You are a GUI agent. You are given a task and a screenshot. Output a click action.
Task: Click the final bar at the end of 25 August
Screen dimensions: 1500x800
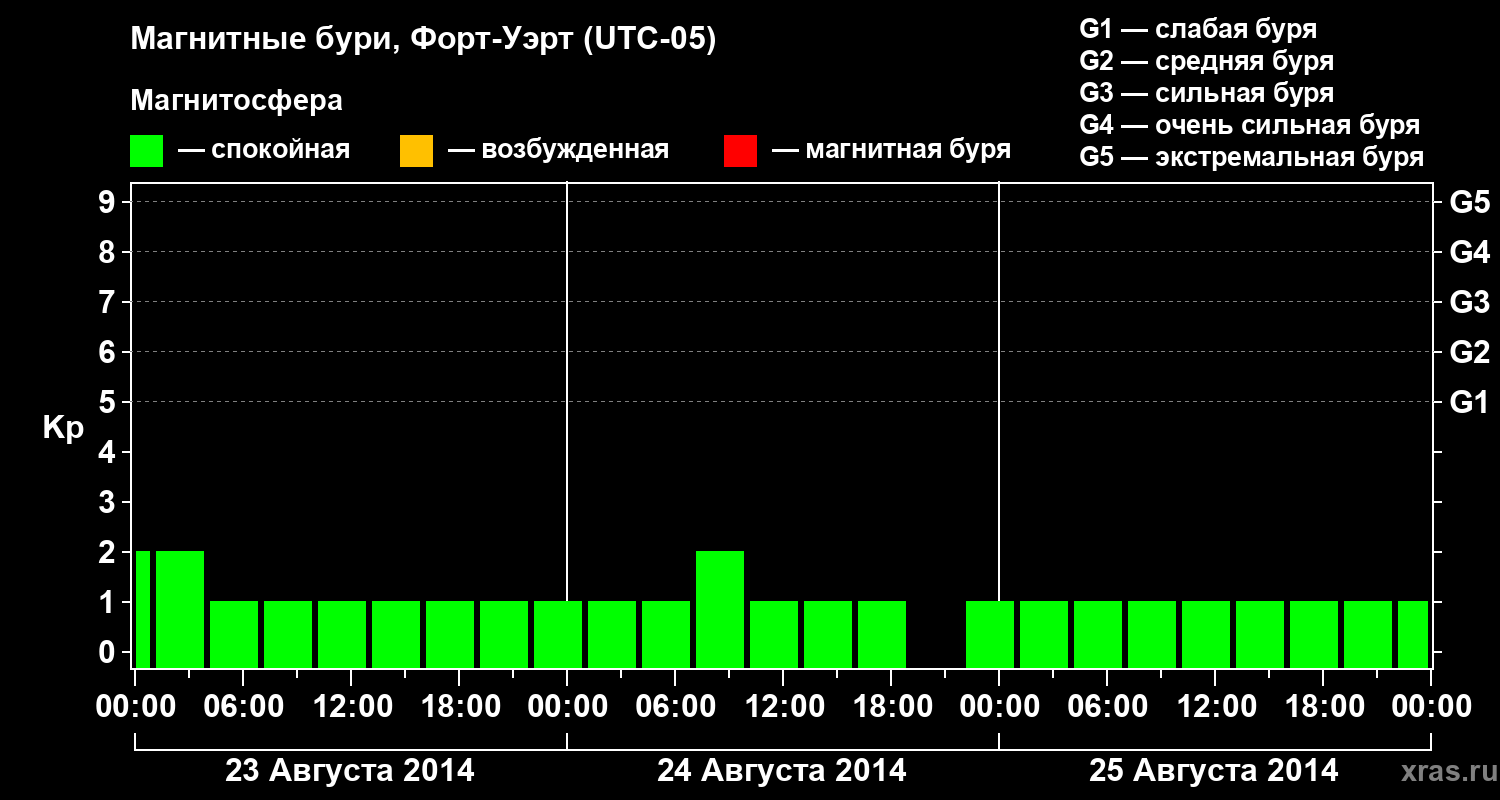1413,634
